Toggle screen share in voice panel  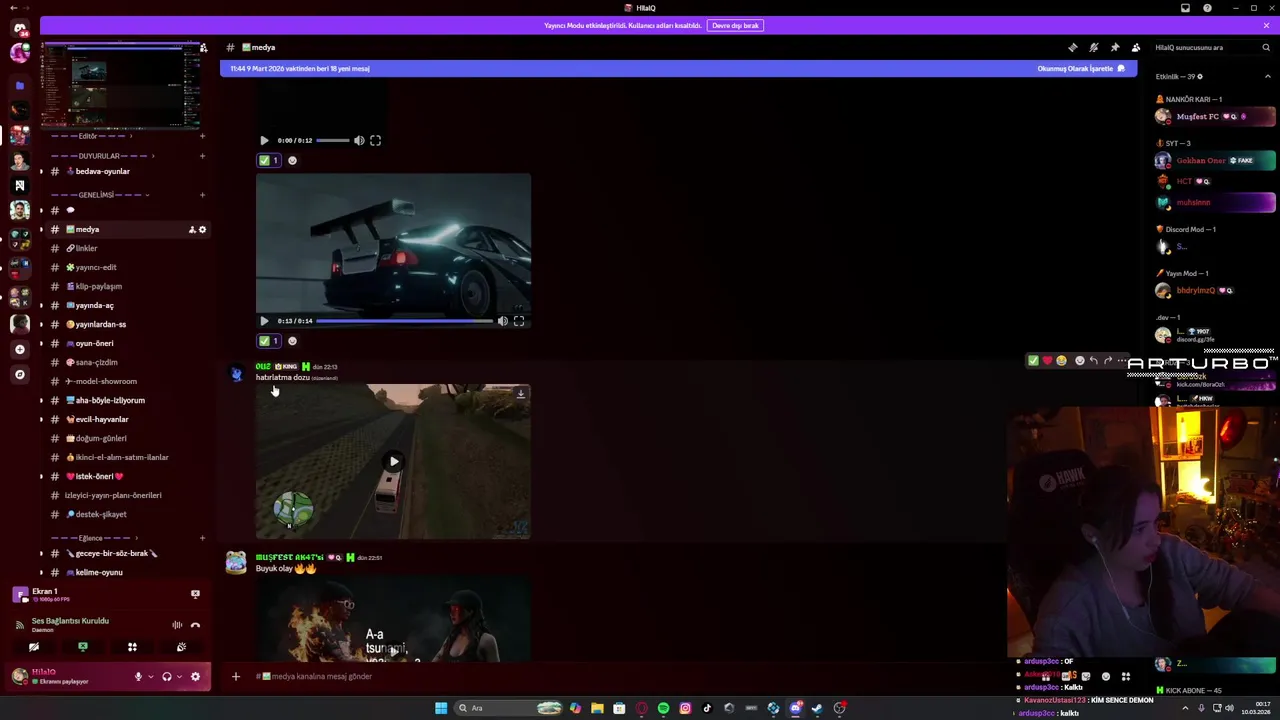83,647
